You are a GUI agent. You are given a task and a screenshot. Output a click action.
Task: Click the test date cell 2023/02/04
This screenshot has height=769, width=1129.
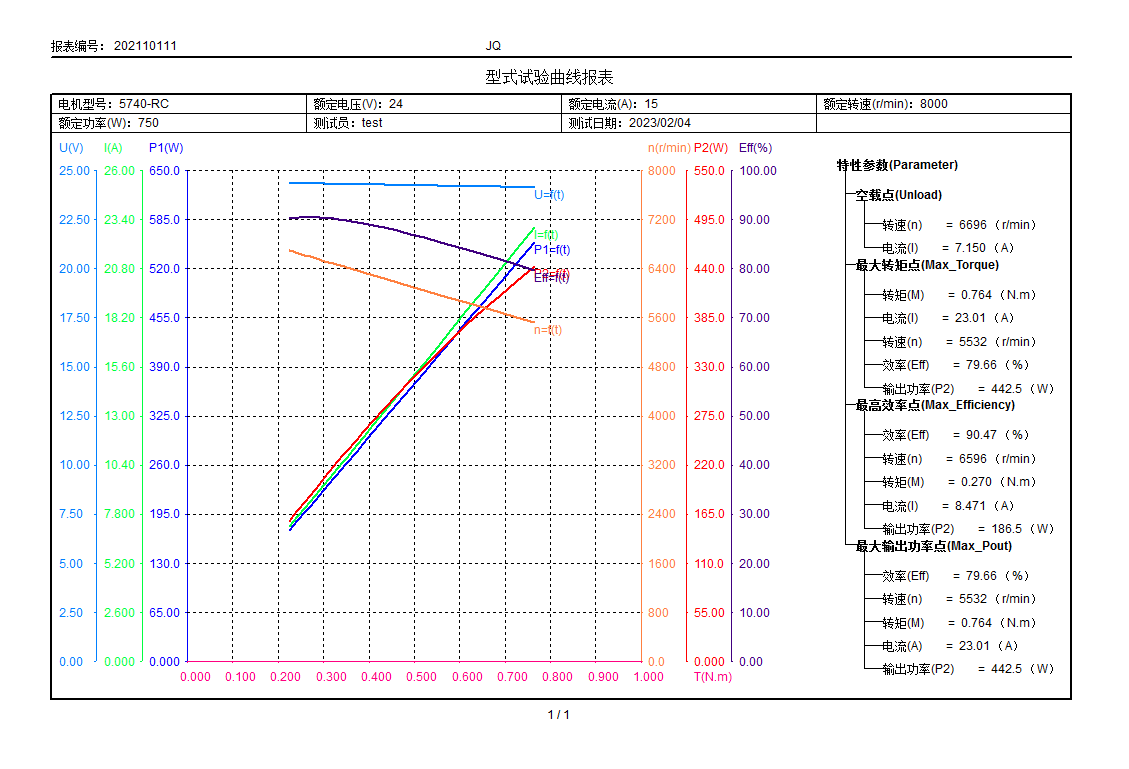click(659, 123)
